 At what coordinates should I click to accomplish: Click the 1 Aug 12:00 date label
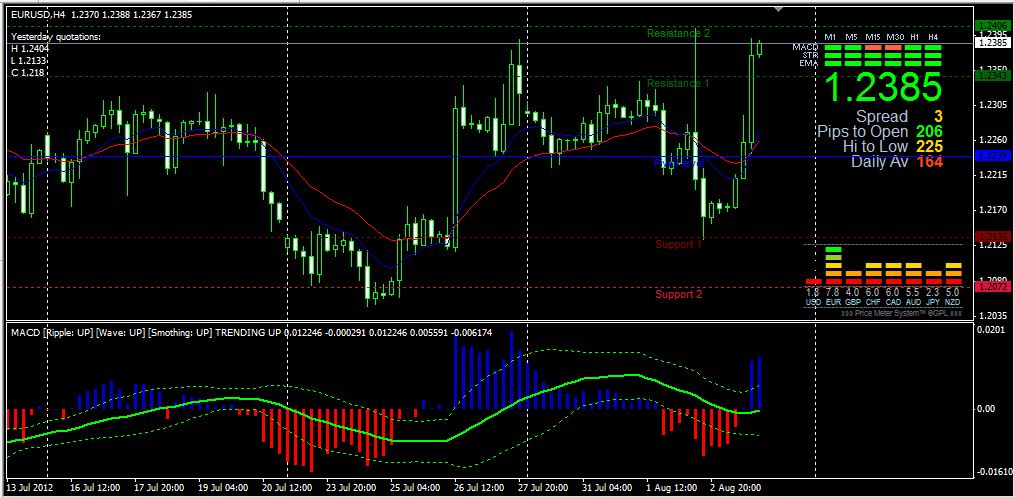coord(673,487)
